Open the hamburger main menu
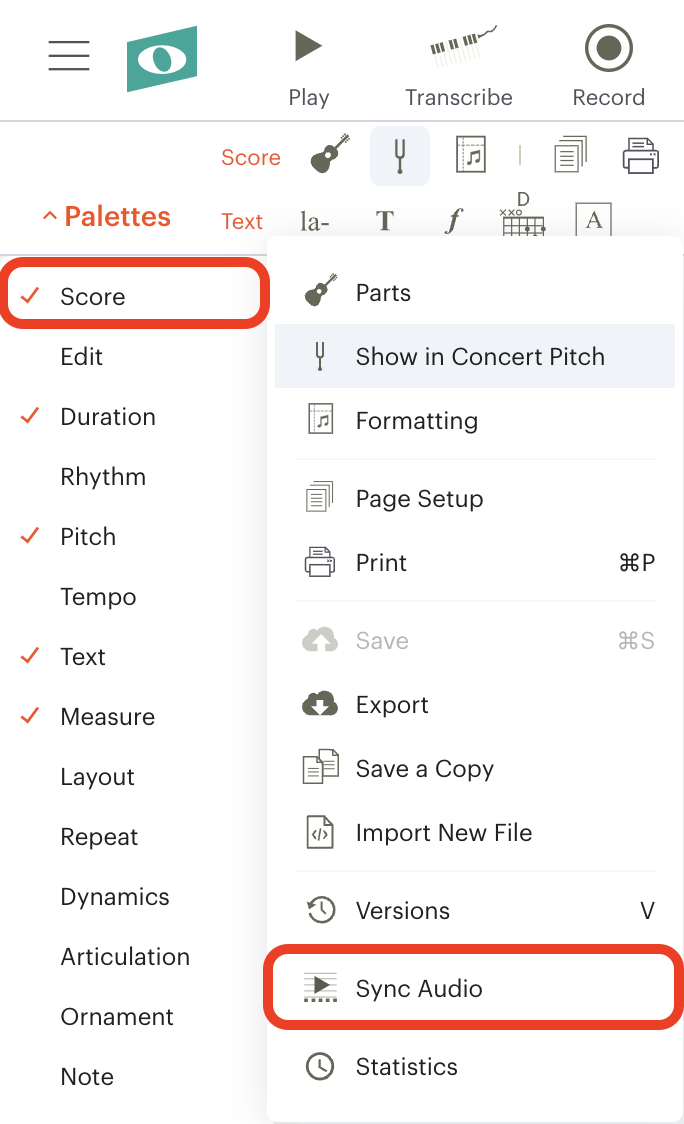This screenshot has height=1124, width=684. click(x=69, y=55)
